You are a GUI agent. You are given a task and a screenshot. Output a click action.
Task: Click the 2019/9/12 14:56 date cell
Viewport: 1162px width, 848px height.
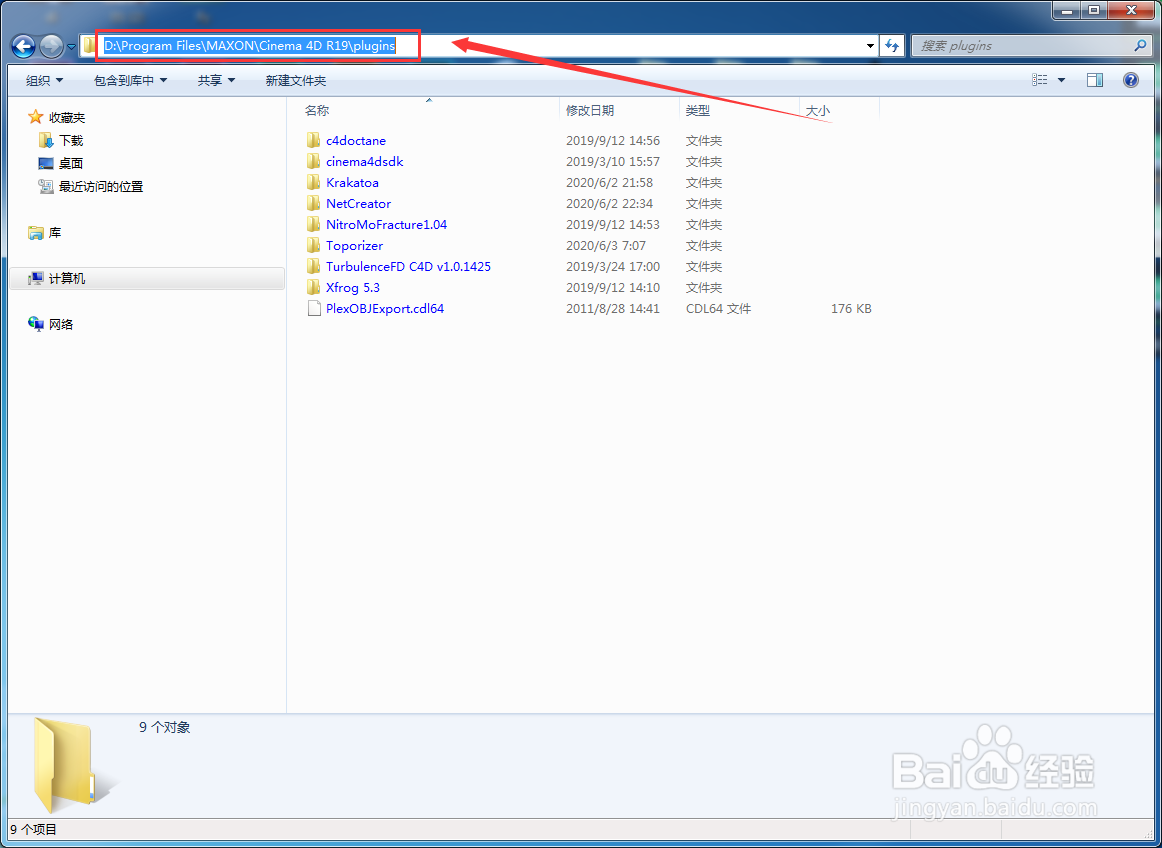point(613,140)
